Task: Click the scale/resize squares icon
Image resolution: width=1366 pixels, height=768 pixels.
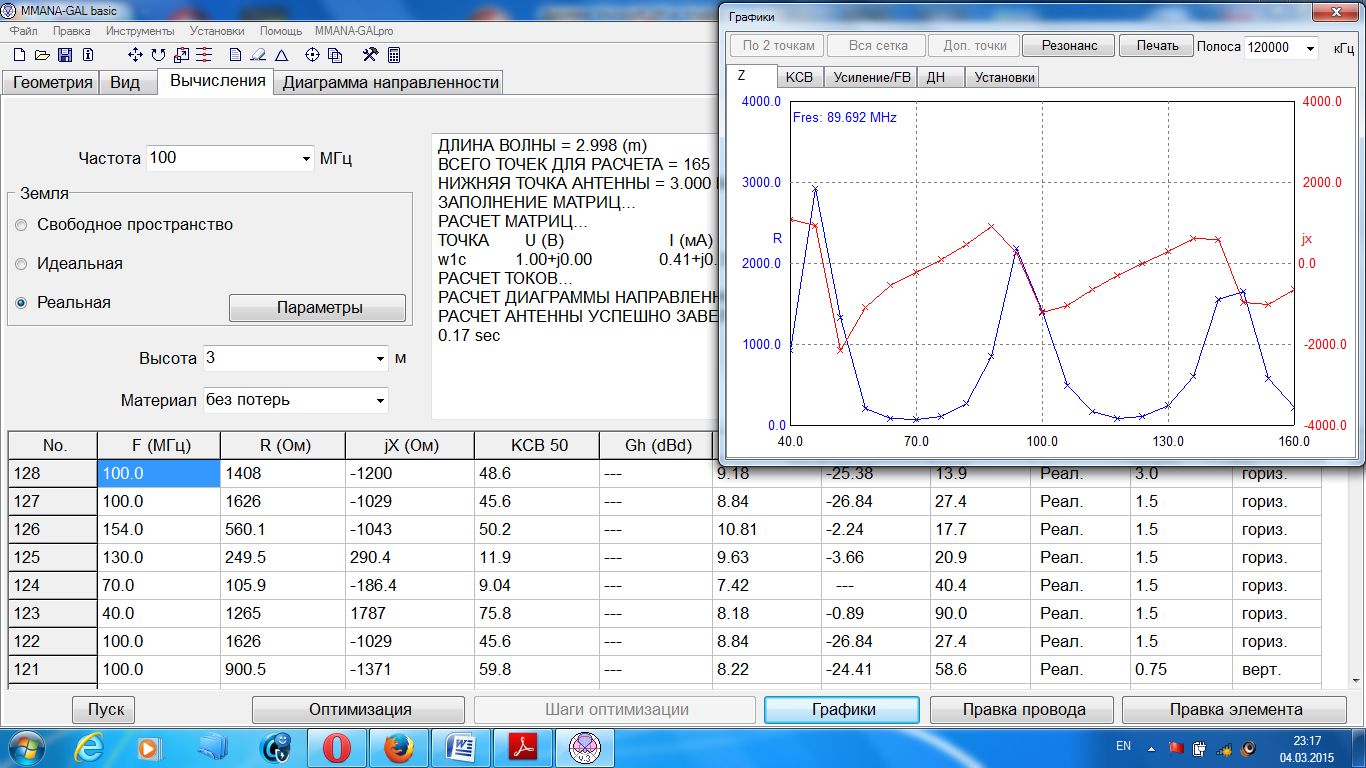Action: point(182,55)
